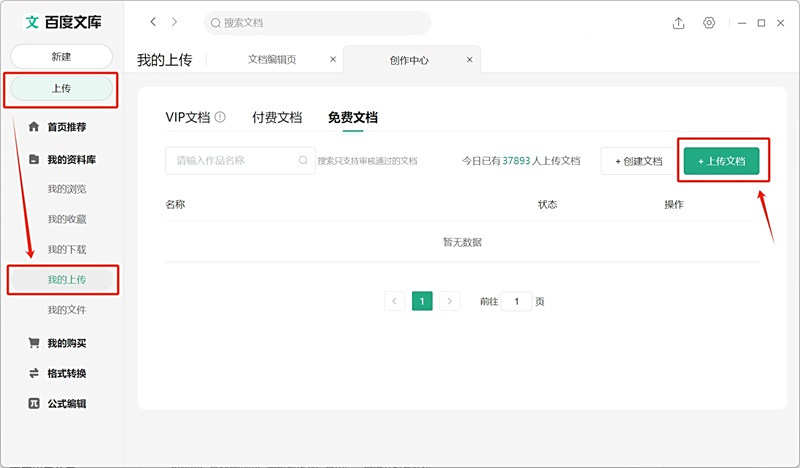Open settings via the hexagon gear icon
Image resolution: width=800 pixels, height=468 pixels.
(709, 23)
